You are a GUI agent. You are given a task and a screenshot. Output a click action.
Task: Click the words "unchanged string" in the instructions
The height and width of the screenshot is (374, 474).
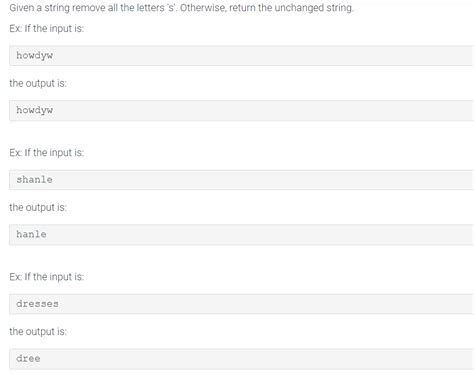313,7
